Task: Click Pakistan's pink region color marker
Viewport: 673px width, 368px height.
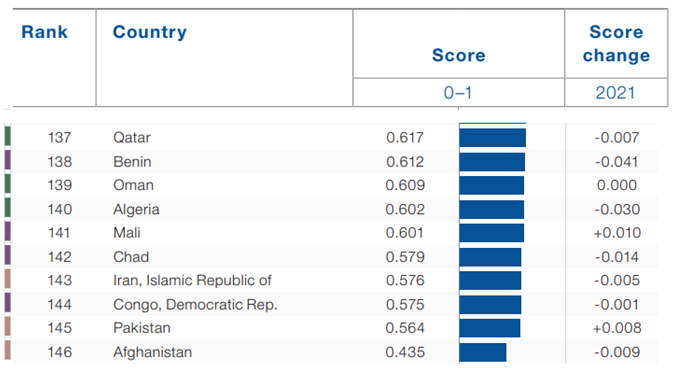Action: click(8, 328)
